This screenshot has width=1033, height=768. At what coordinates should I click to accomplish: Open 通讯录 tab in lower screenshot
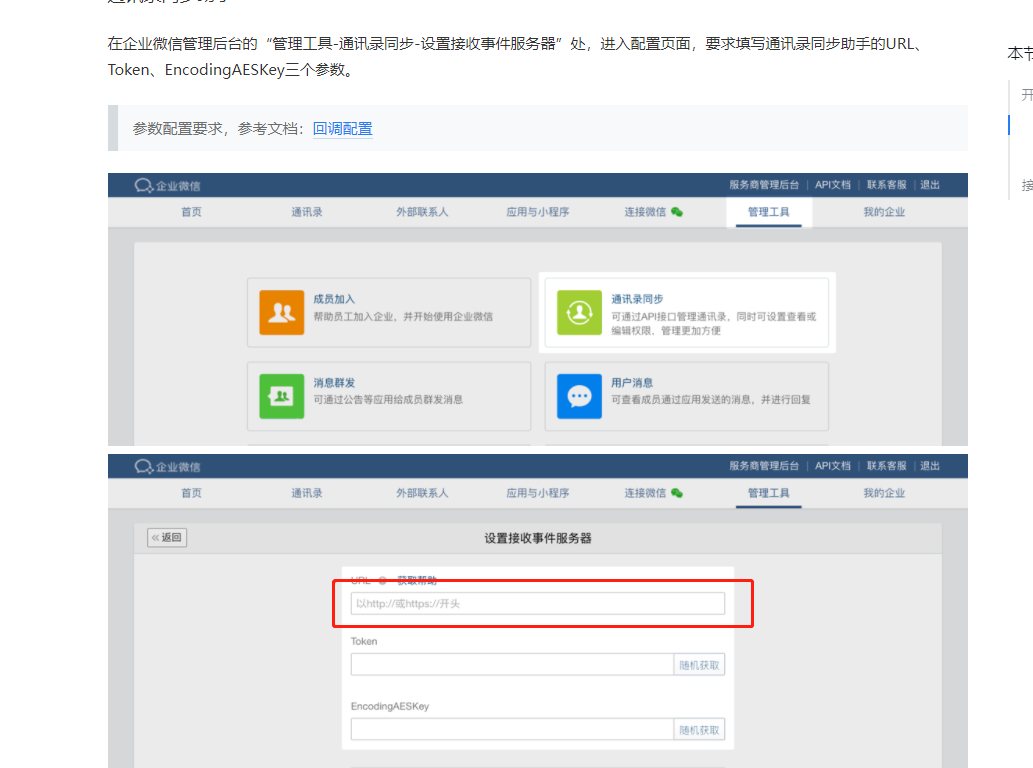click(x=307, y=493)
